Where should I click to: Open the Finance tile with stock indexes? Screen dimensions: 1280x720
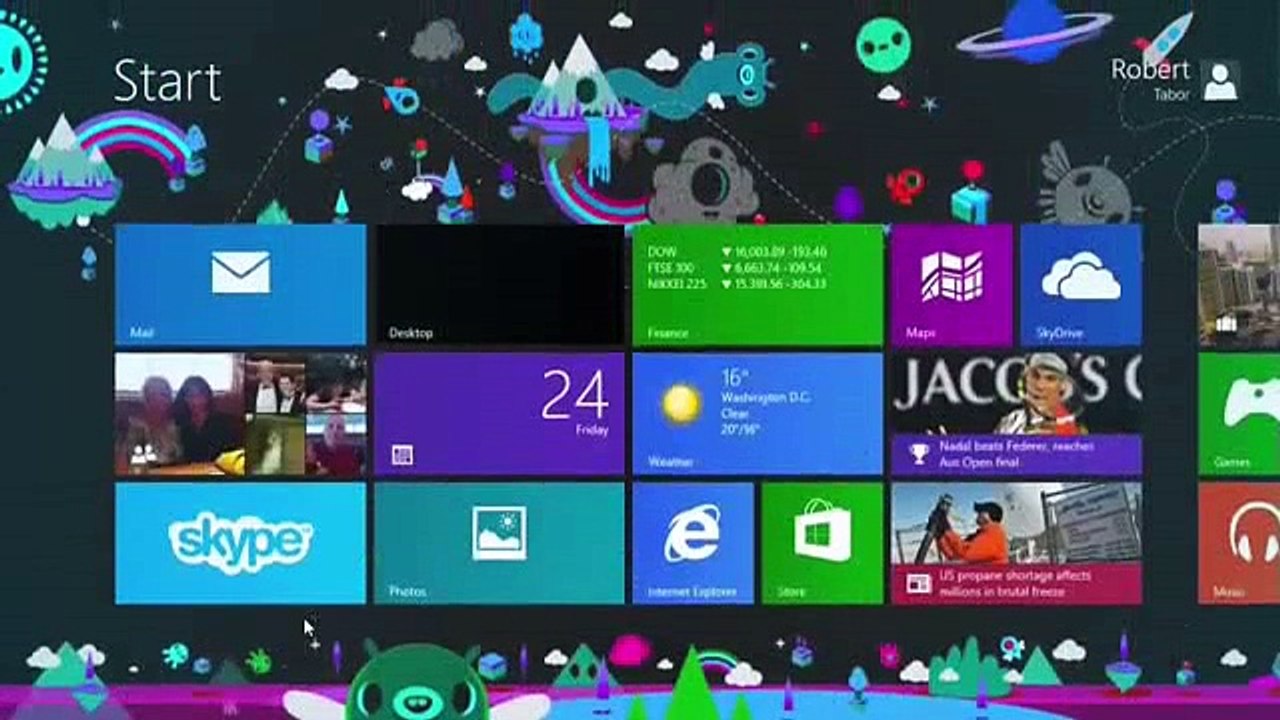(757, 285)
